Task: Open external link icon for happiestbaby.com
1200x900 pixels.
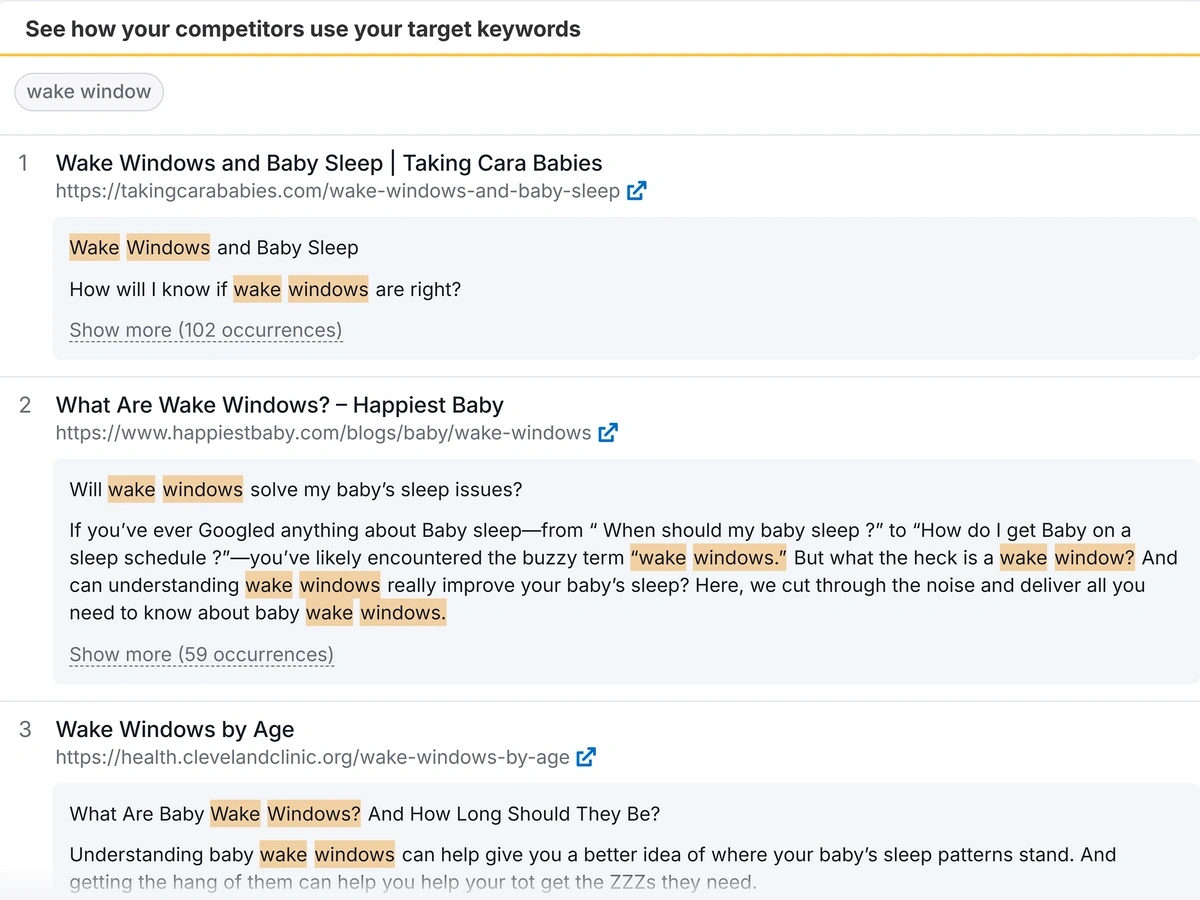Action: click(x=608, y=433)
